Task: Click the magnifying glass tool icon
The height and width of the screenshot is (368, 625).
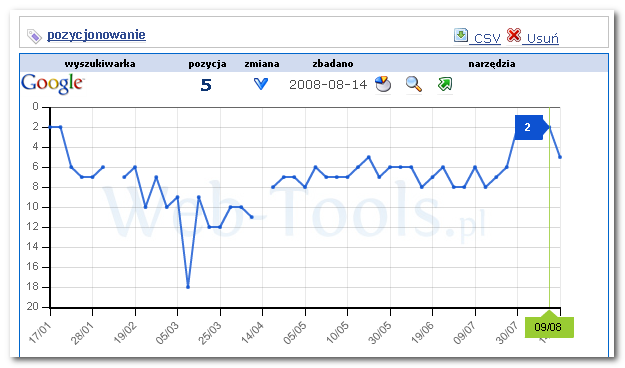Action: [x=414, y=84]
